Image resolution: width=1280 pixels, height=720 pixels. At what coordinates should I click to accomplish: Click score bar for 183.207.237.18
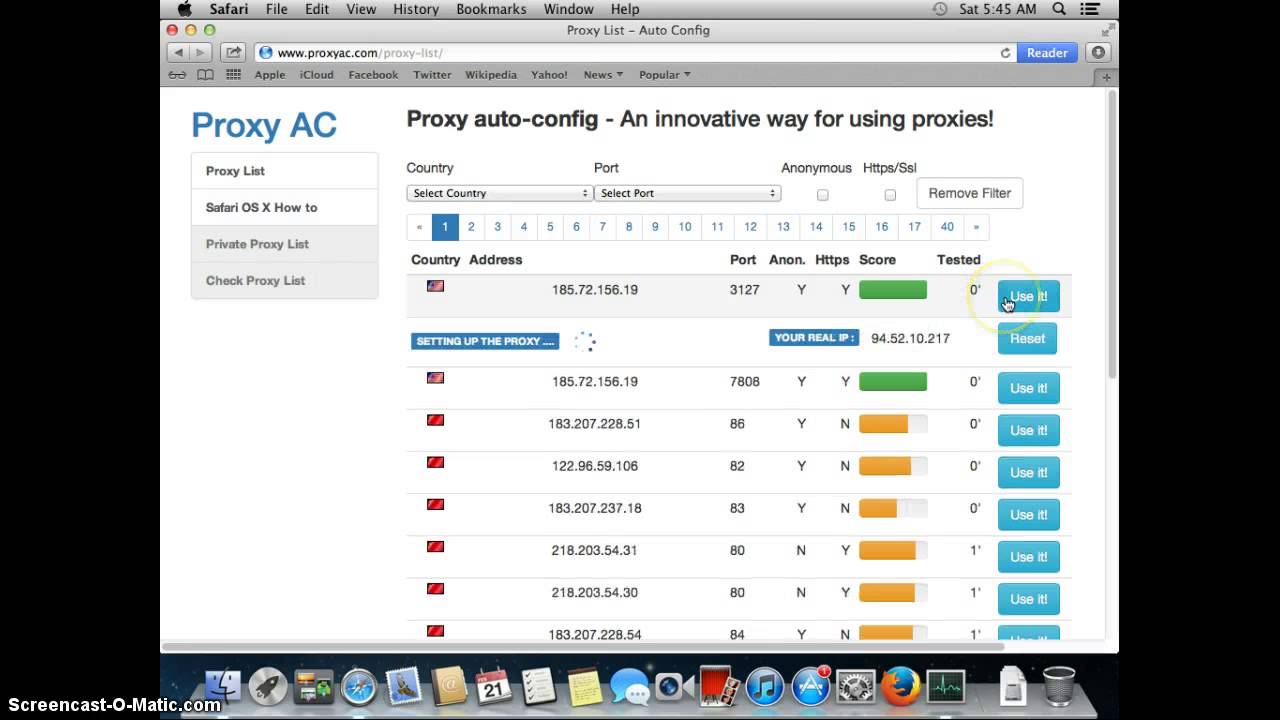point(893,508)
